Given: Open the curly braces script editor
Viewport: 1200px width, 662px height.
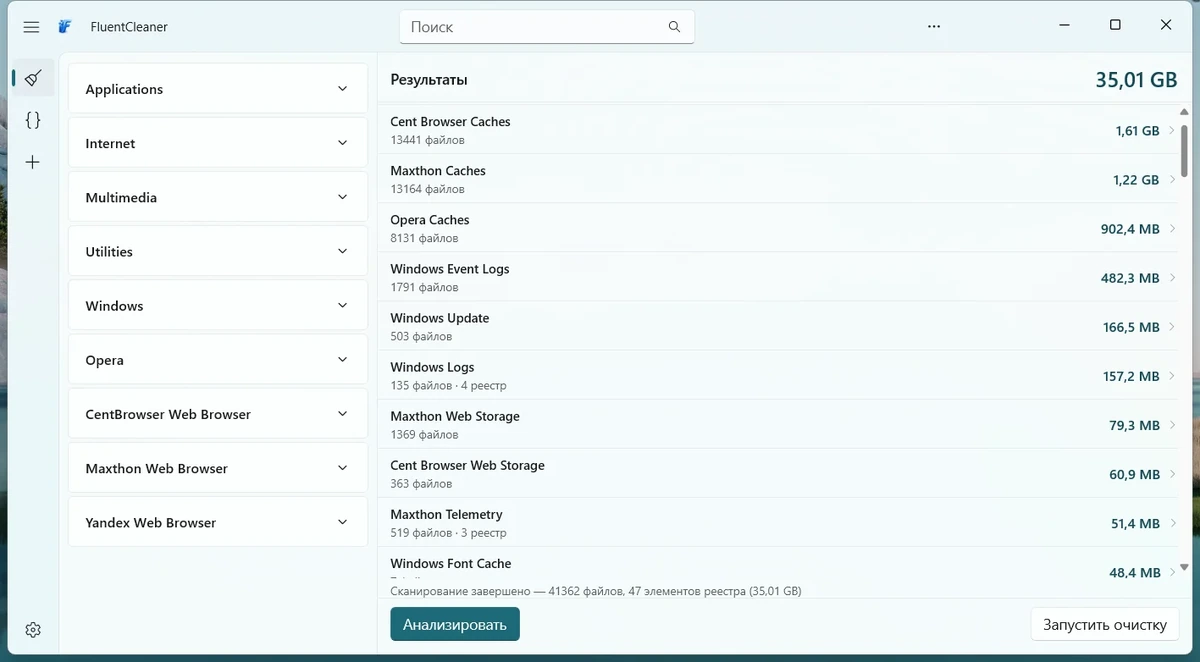Looking at the screenshot, I should tap(33, 120).
